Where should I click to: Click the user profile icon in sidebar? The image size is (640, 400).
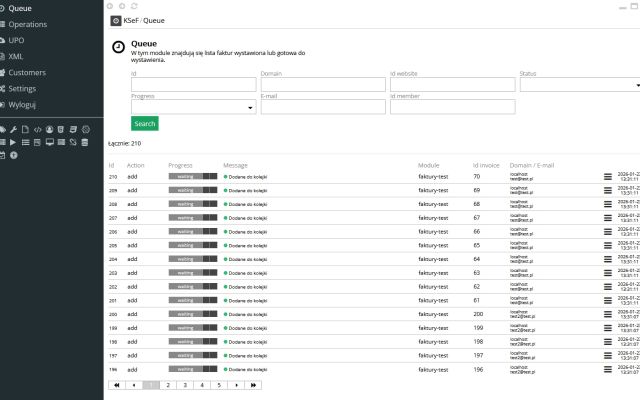tap(49, 130)
